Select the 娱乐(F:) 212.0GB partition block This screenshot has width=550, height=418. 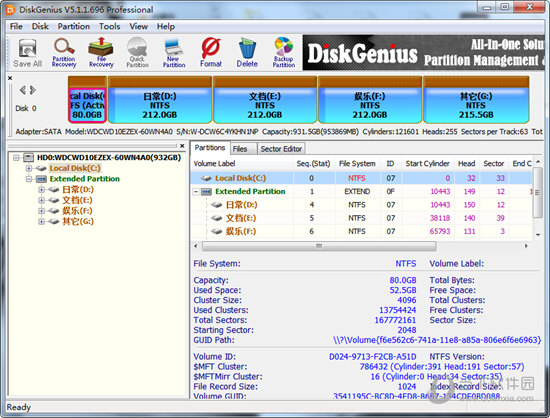[370, 100]
